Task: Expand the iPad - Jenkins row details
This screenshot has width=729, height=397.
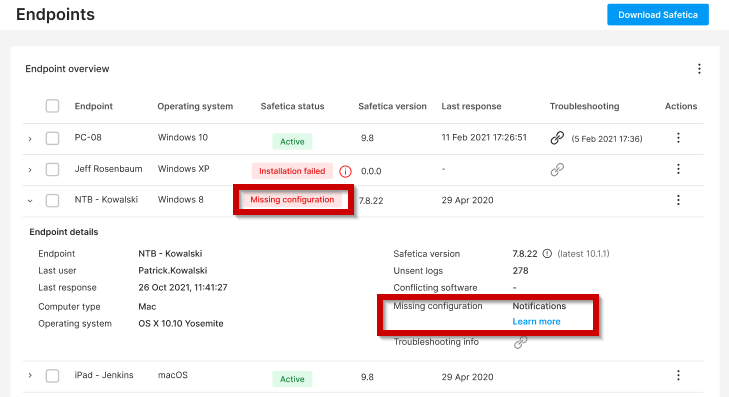Action: [30, 375]
